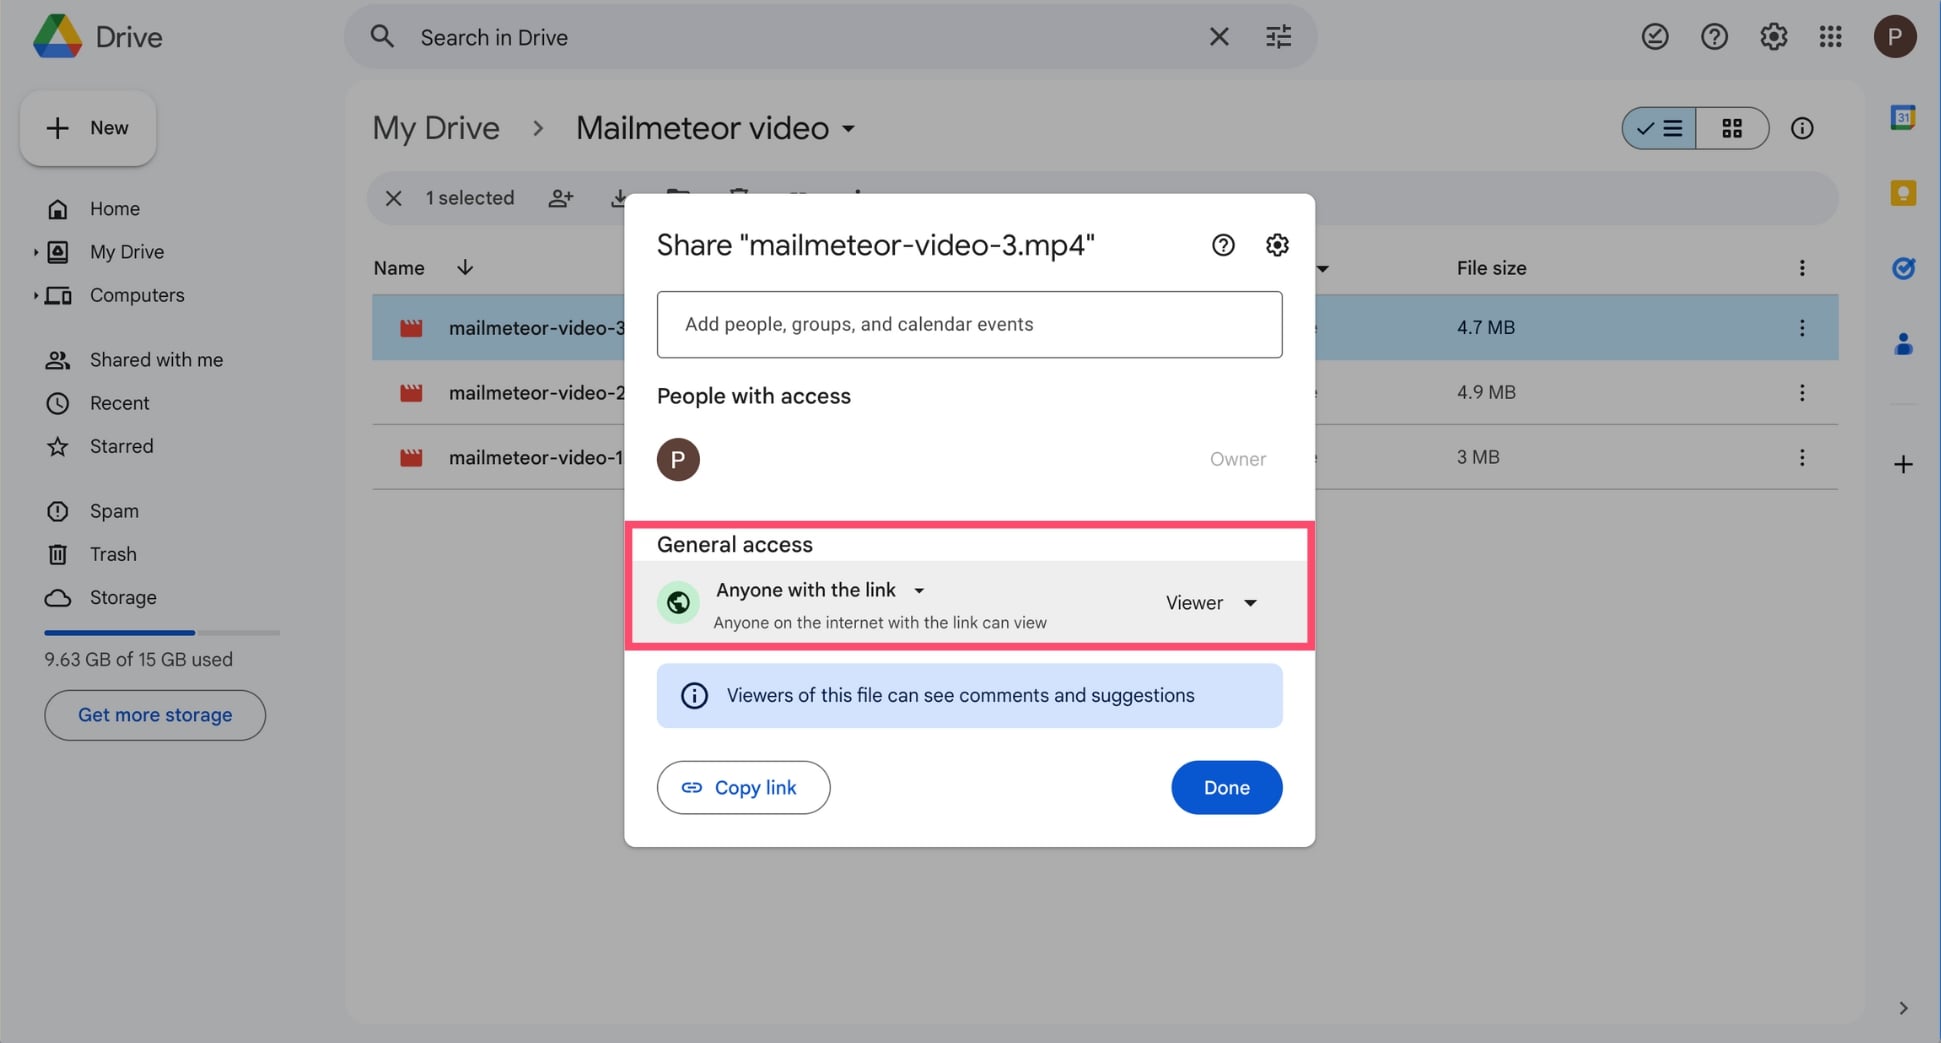The image size is (1941, 1043).
Task: Expand the My Drive tree arrow
Action: click(35, 252)
